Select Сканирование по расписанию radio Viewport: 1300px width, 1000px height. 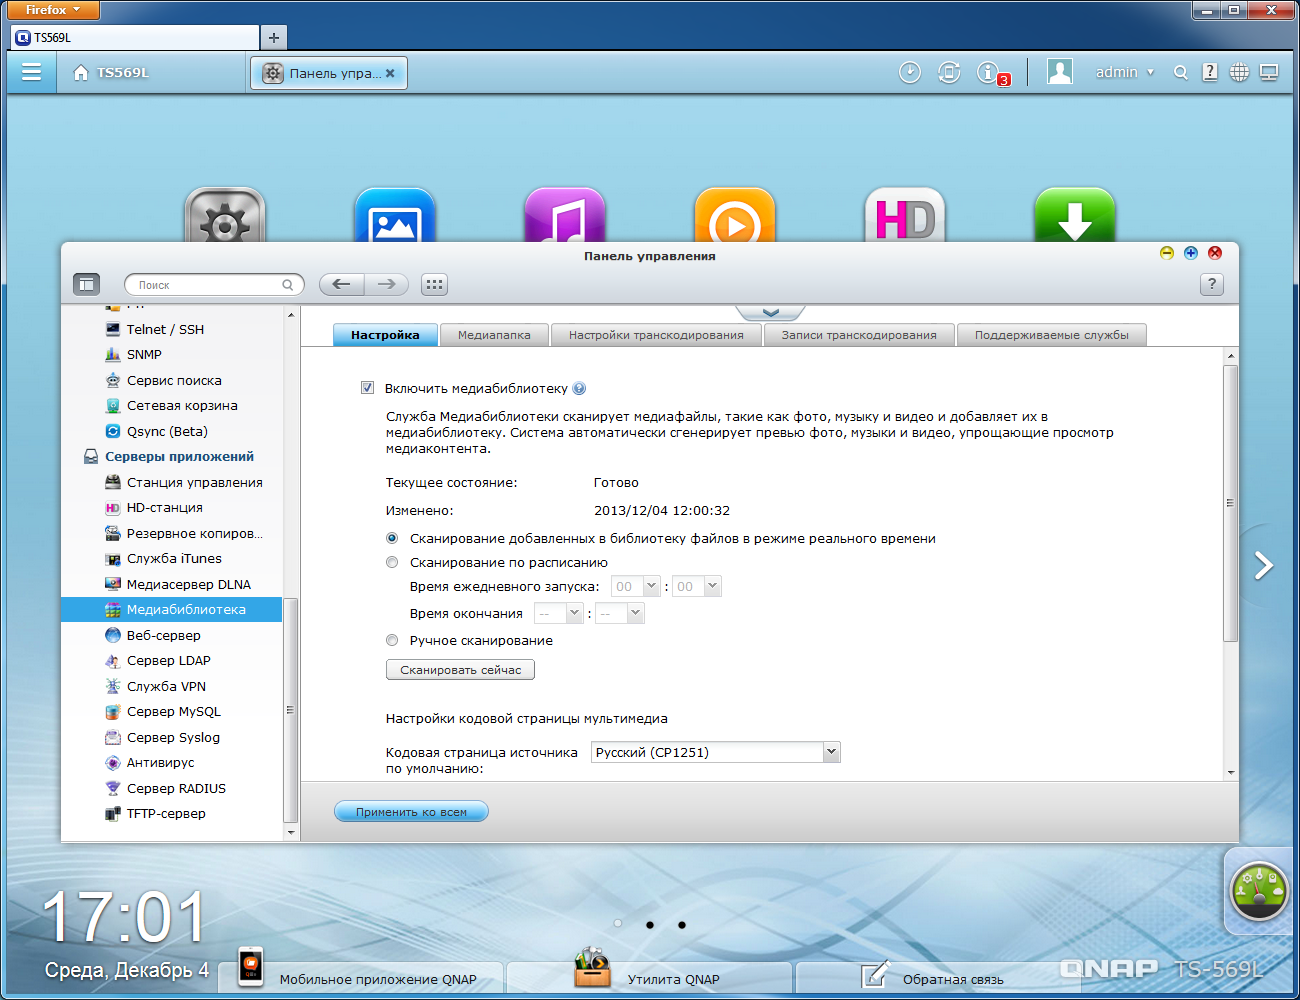pos(392,562)
